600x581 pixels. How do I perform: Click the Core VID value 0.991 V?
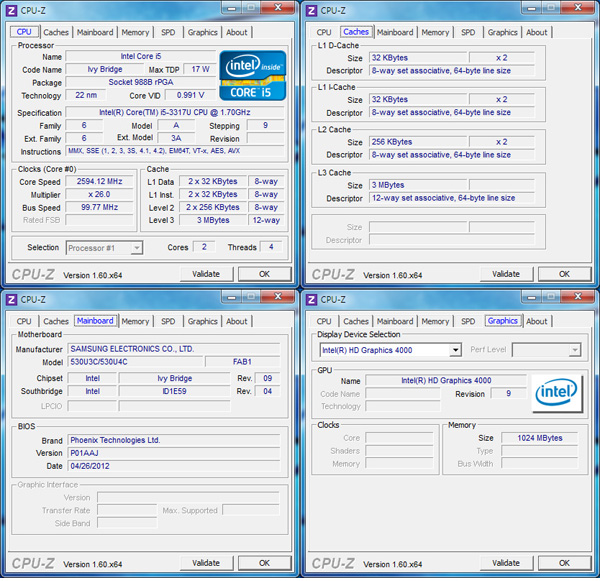191,95
